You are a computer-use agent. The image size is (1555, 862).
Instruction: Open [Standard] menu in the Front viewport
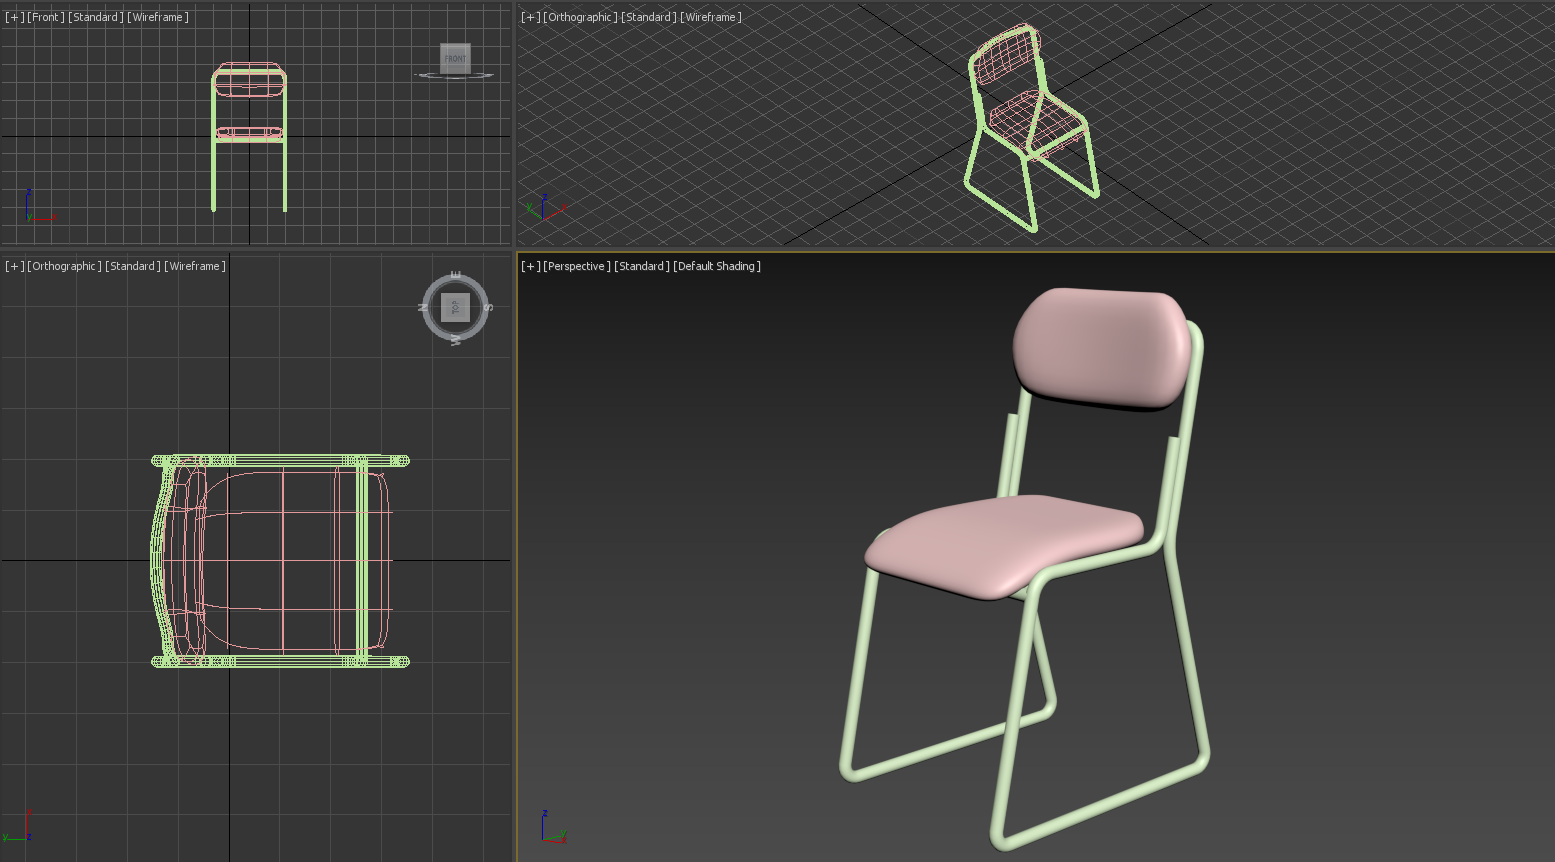pyautogui.click(x=96, y=17)
